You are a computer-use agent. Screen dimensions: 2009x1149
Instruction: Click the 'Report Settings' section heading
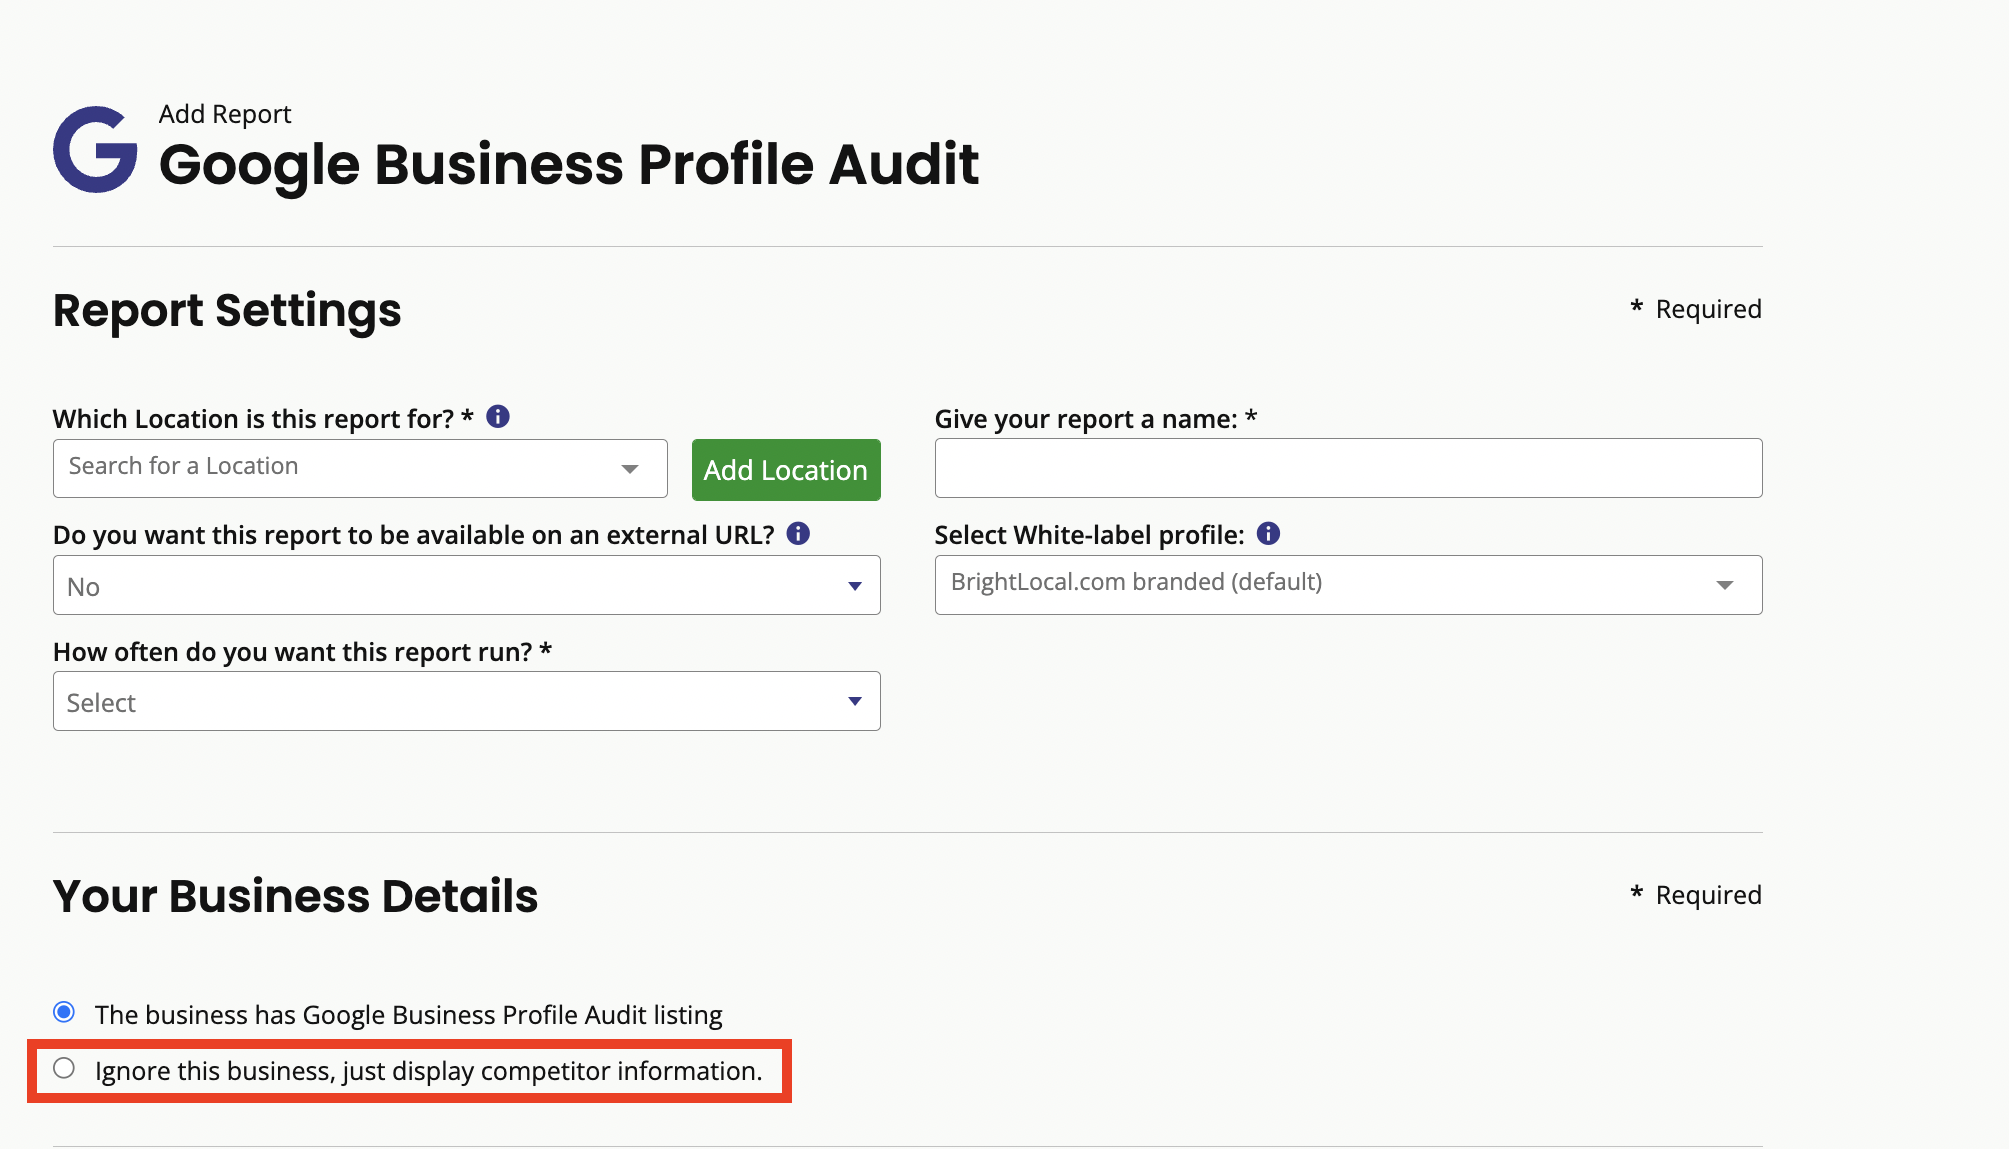coord(227,310)
